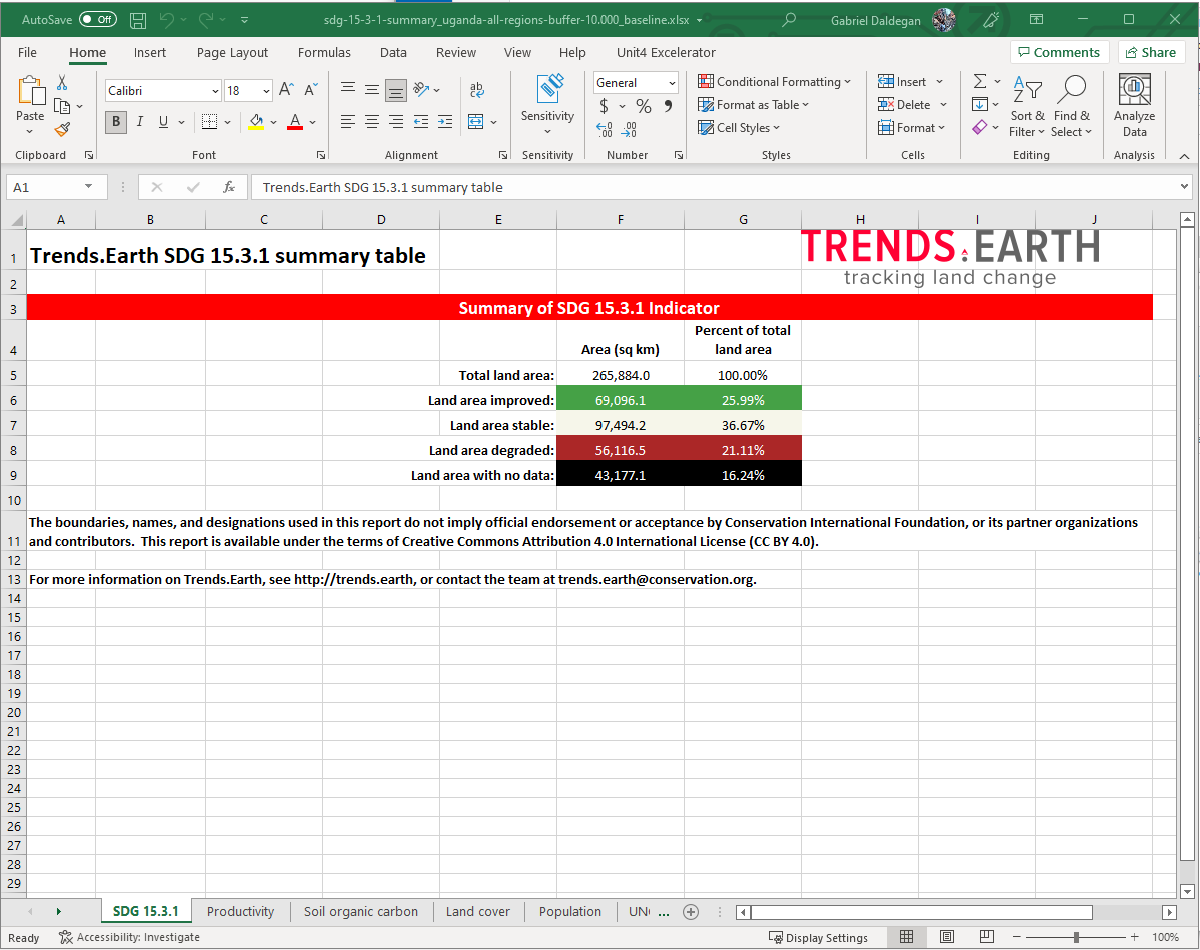Image resolution: width=1200 pixels, height=950 pixels.
Task: Open the Comments pane button
Action: click(x=1058, y=52)
